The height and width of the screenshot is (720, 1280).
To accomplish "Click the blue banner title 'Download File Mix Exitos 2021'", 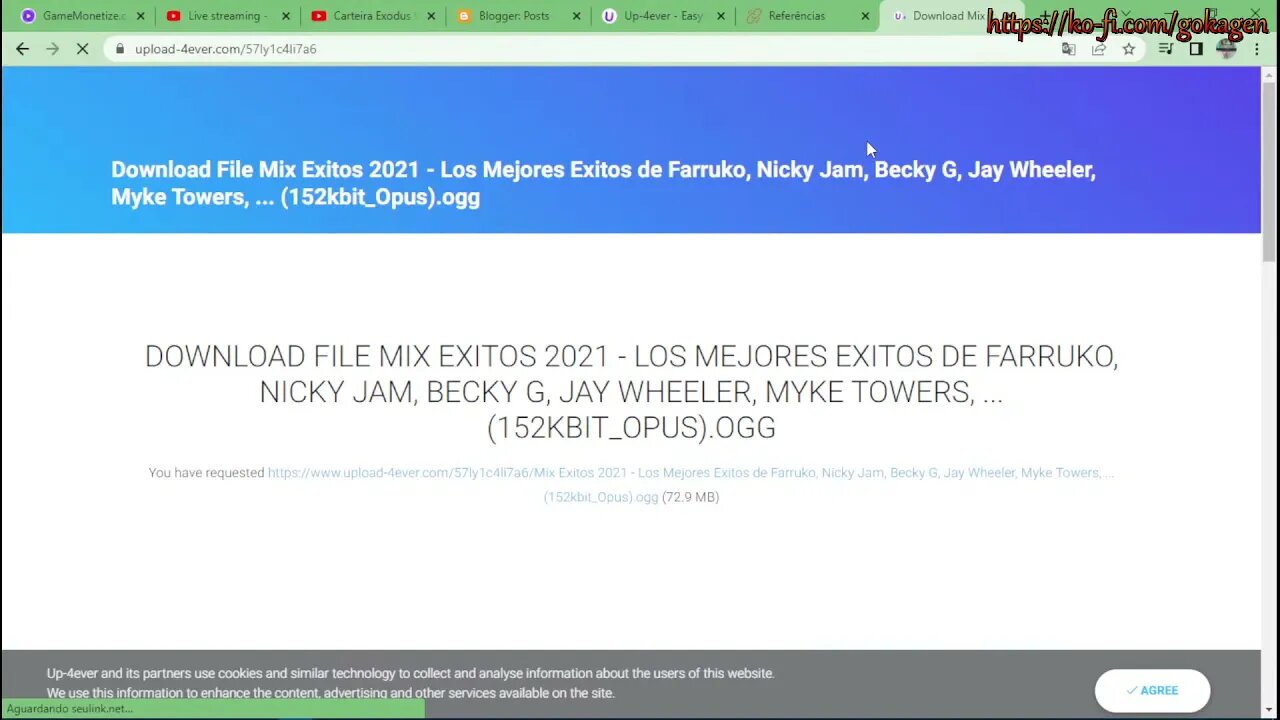I will 603,183.
